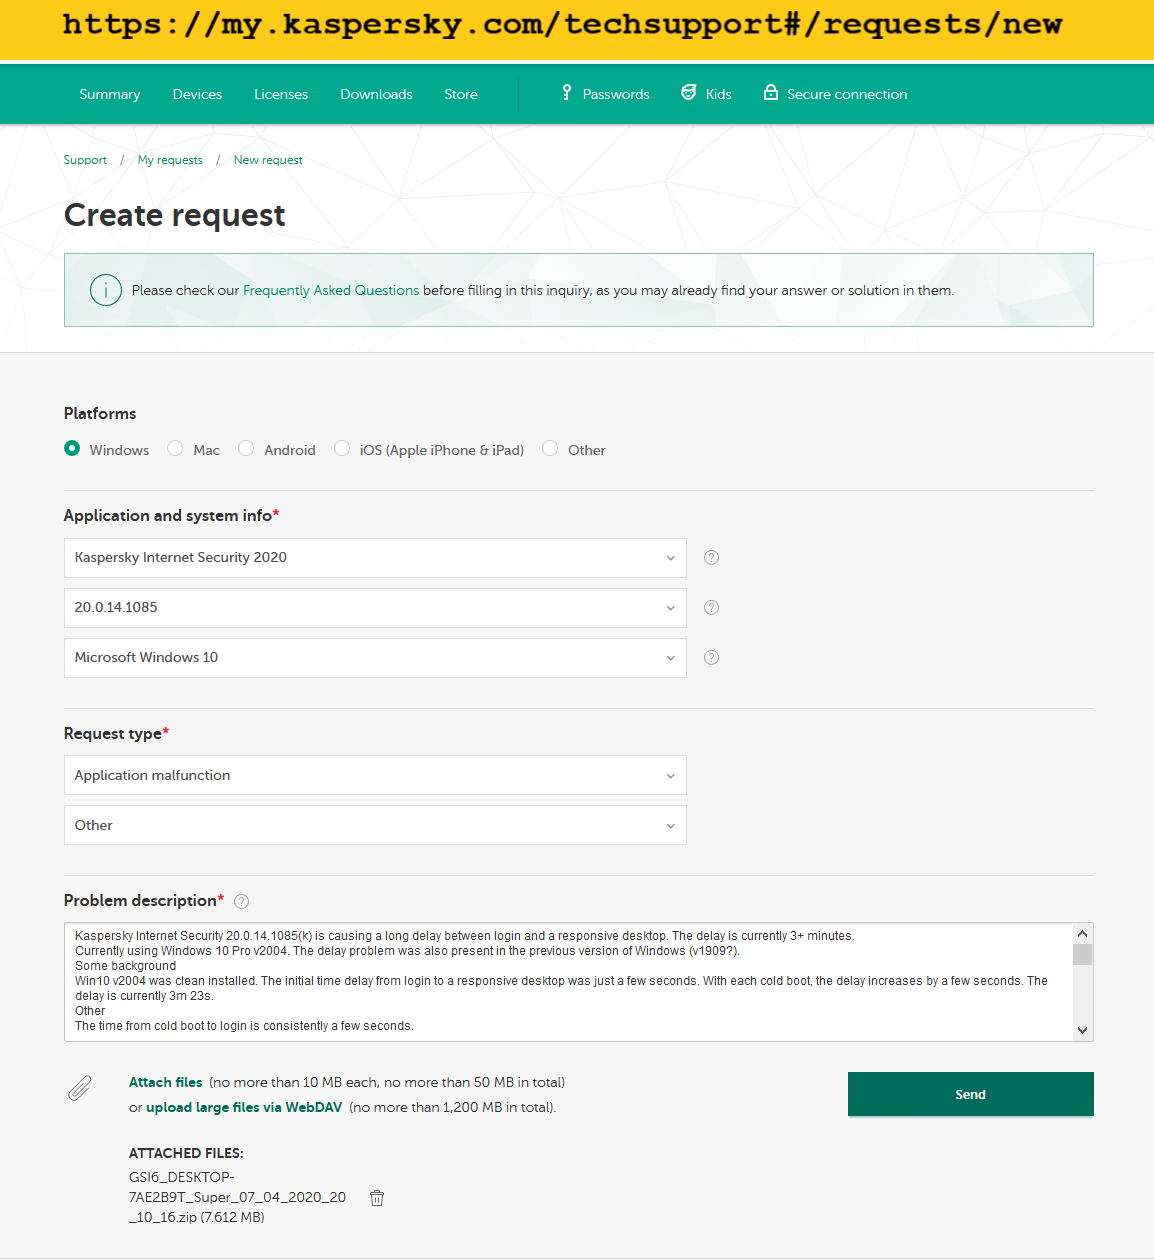Click the My requests breadcrumb link
Screen dimensions: 1154x1260
point(170,160)
